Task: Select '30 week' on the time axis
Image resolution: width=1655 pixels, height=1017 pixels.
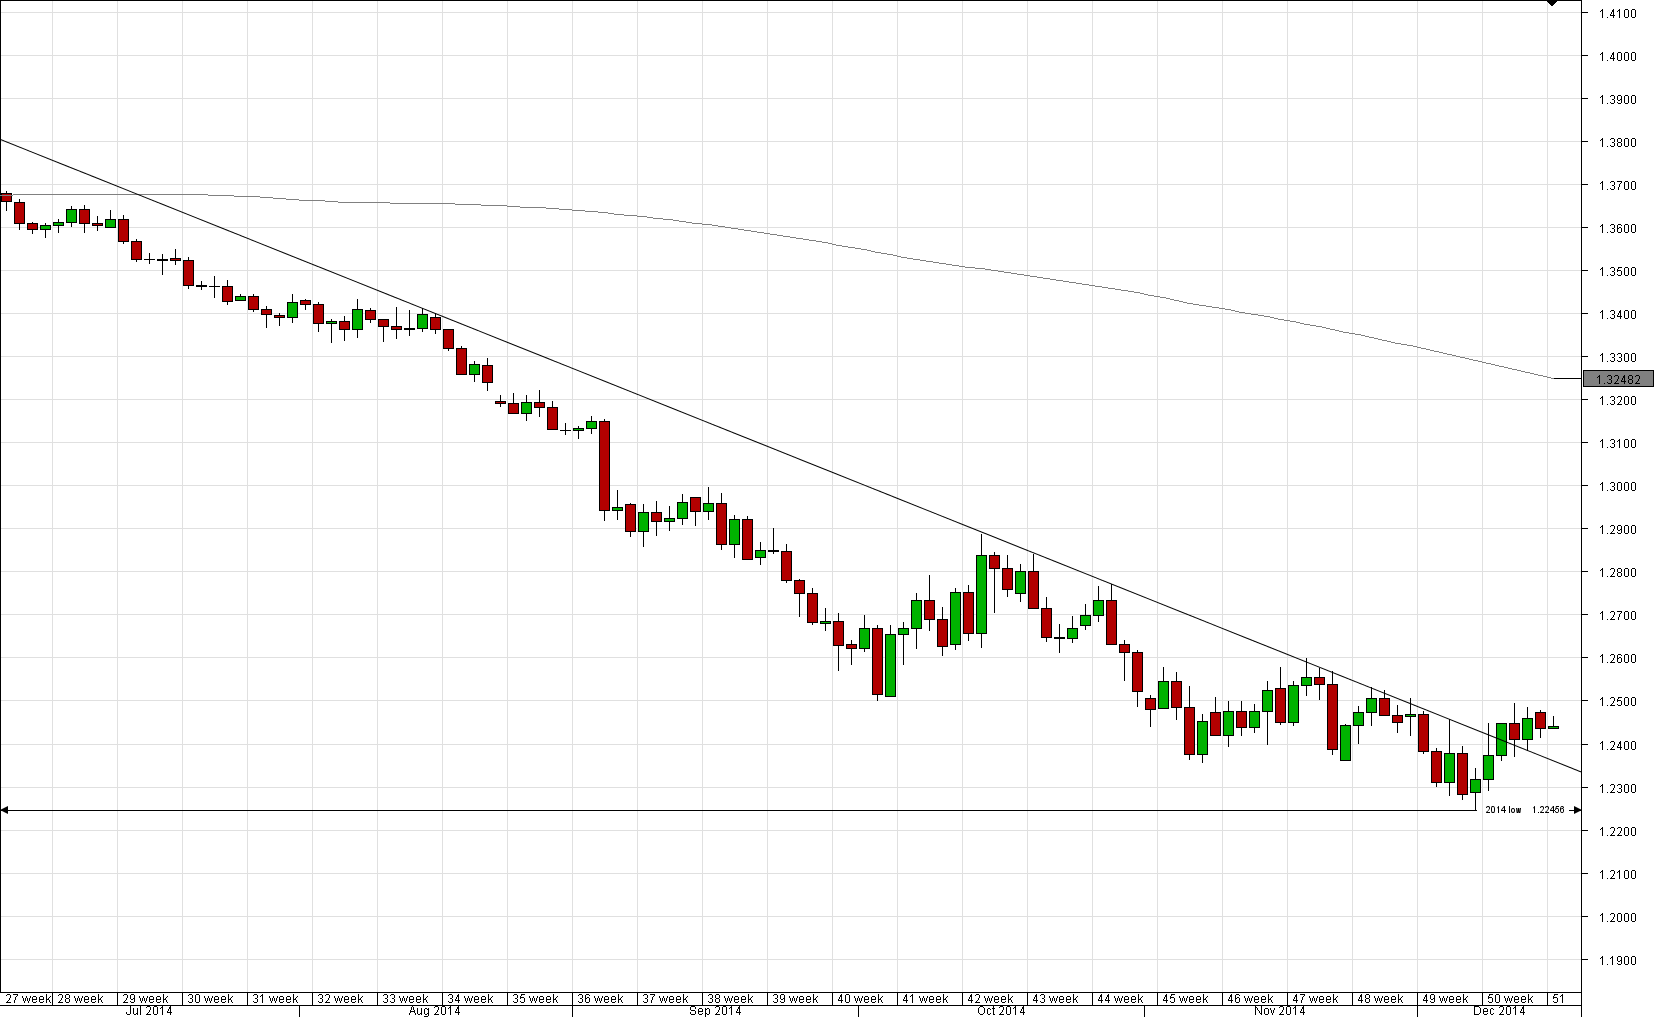Action: tap(210, 998)
